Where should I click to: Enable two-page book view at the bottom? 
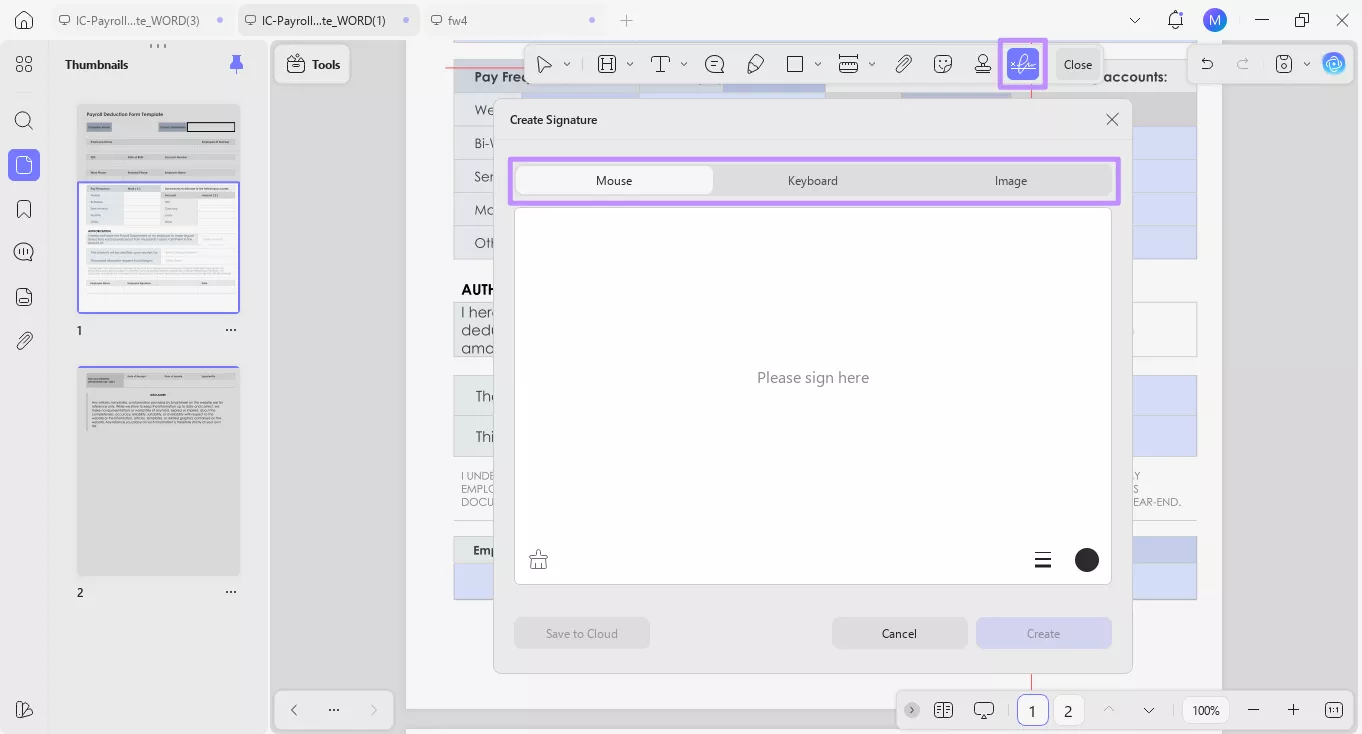(x=943, y=710)
